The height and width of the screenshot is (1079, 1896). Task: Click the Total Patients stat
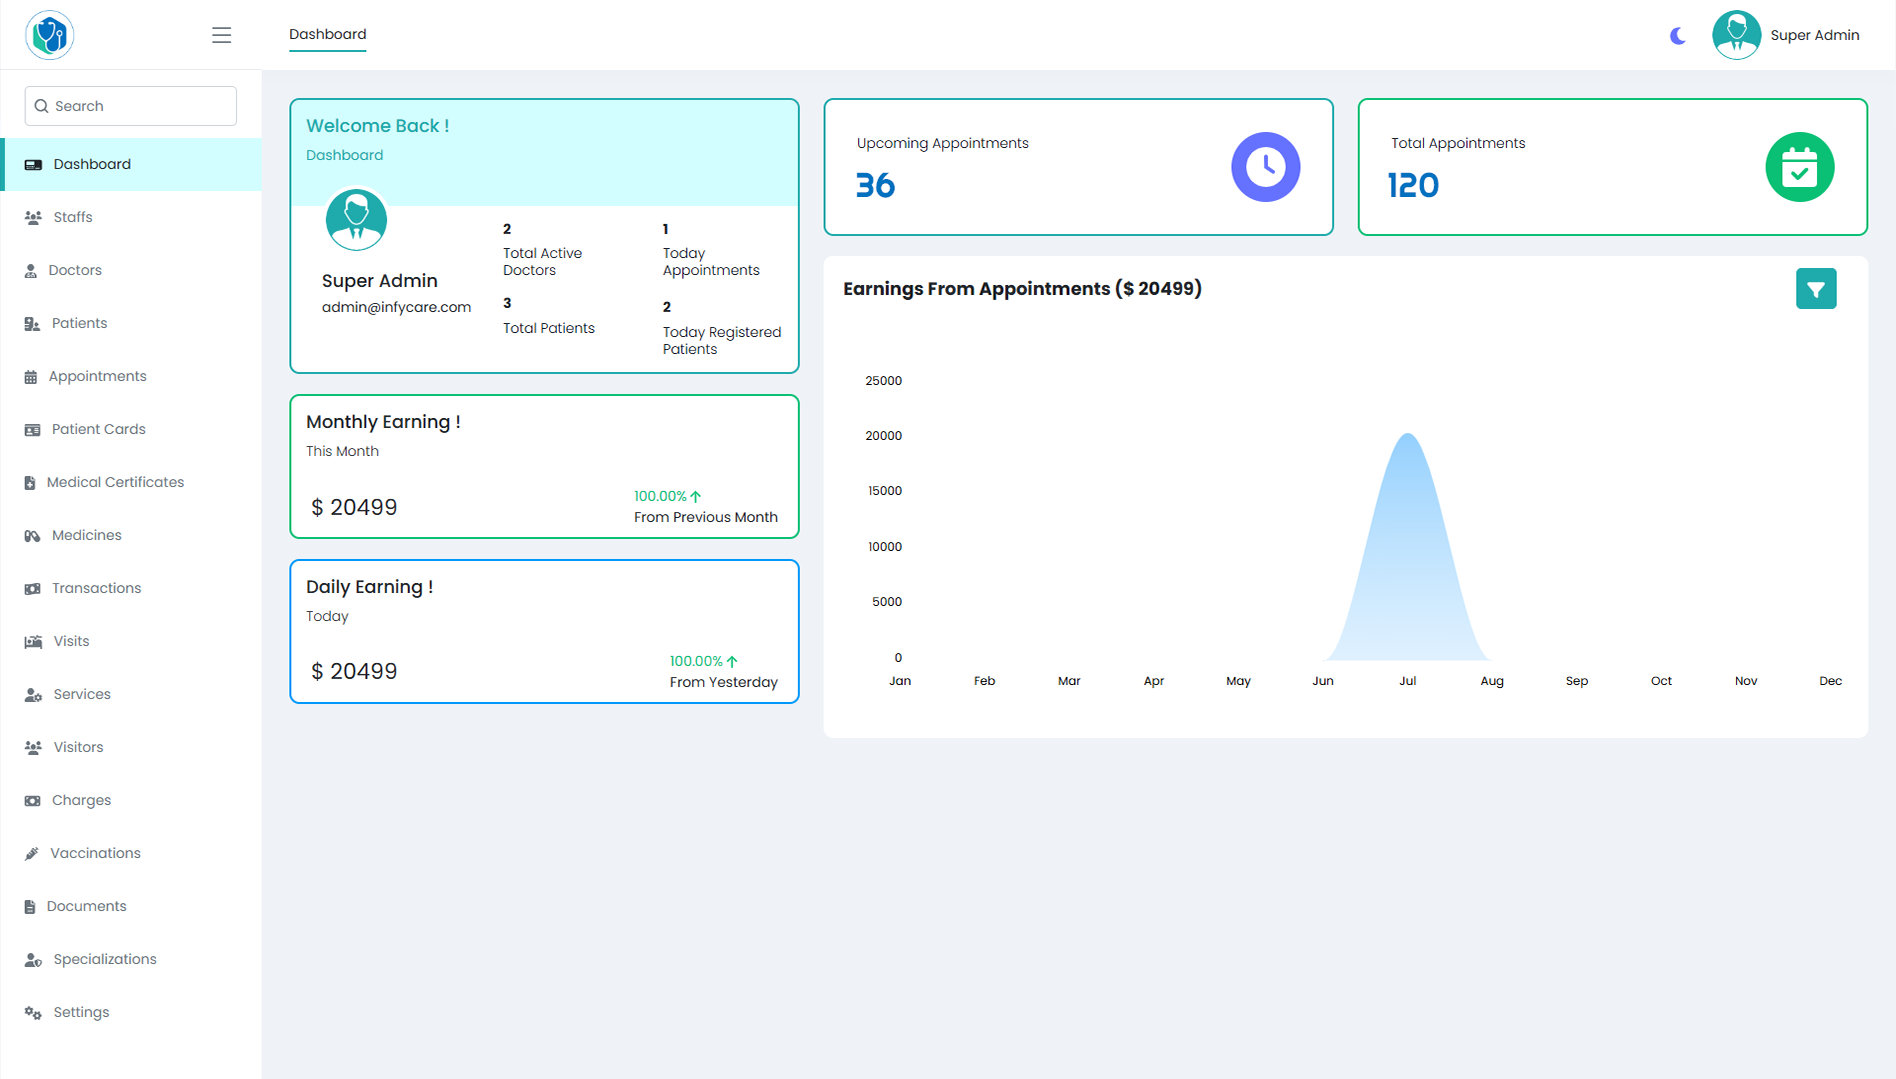point(548,316)
